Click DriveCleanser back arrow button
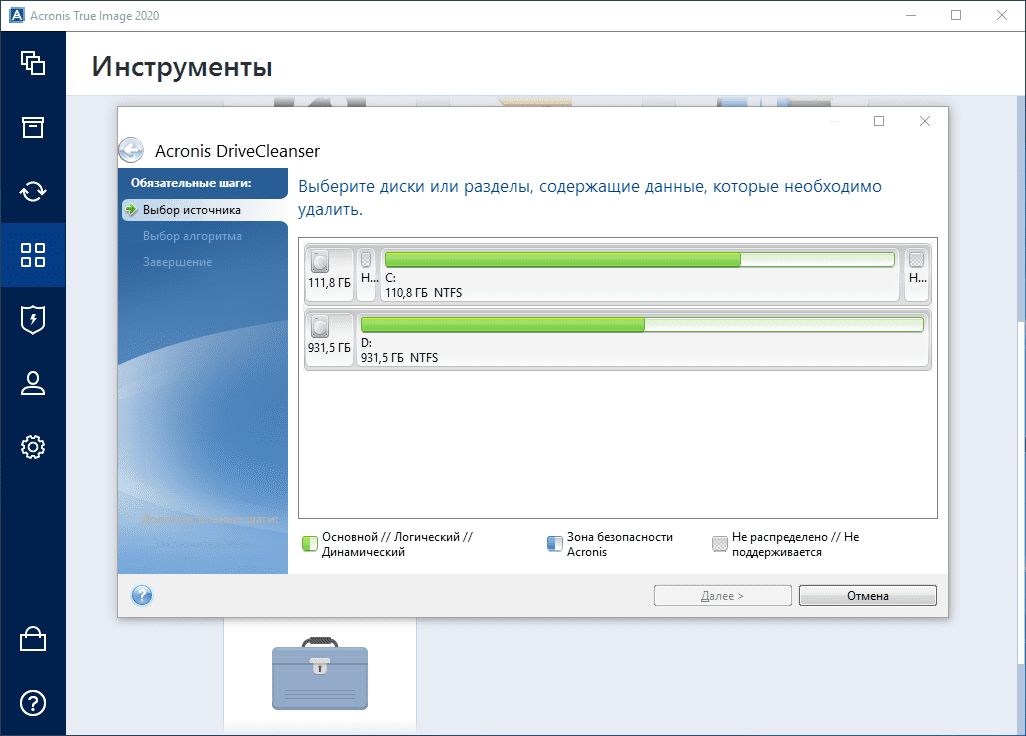Screen dimensions: 1026x736 click(131, 151)
